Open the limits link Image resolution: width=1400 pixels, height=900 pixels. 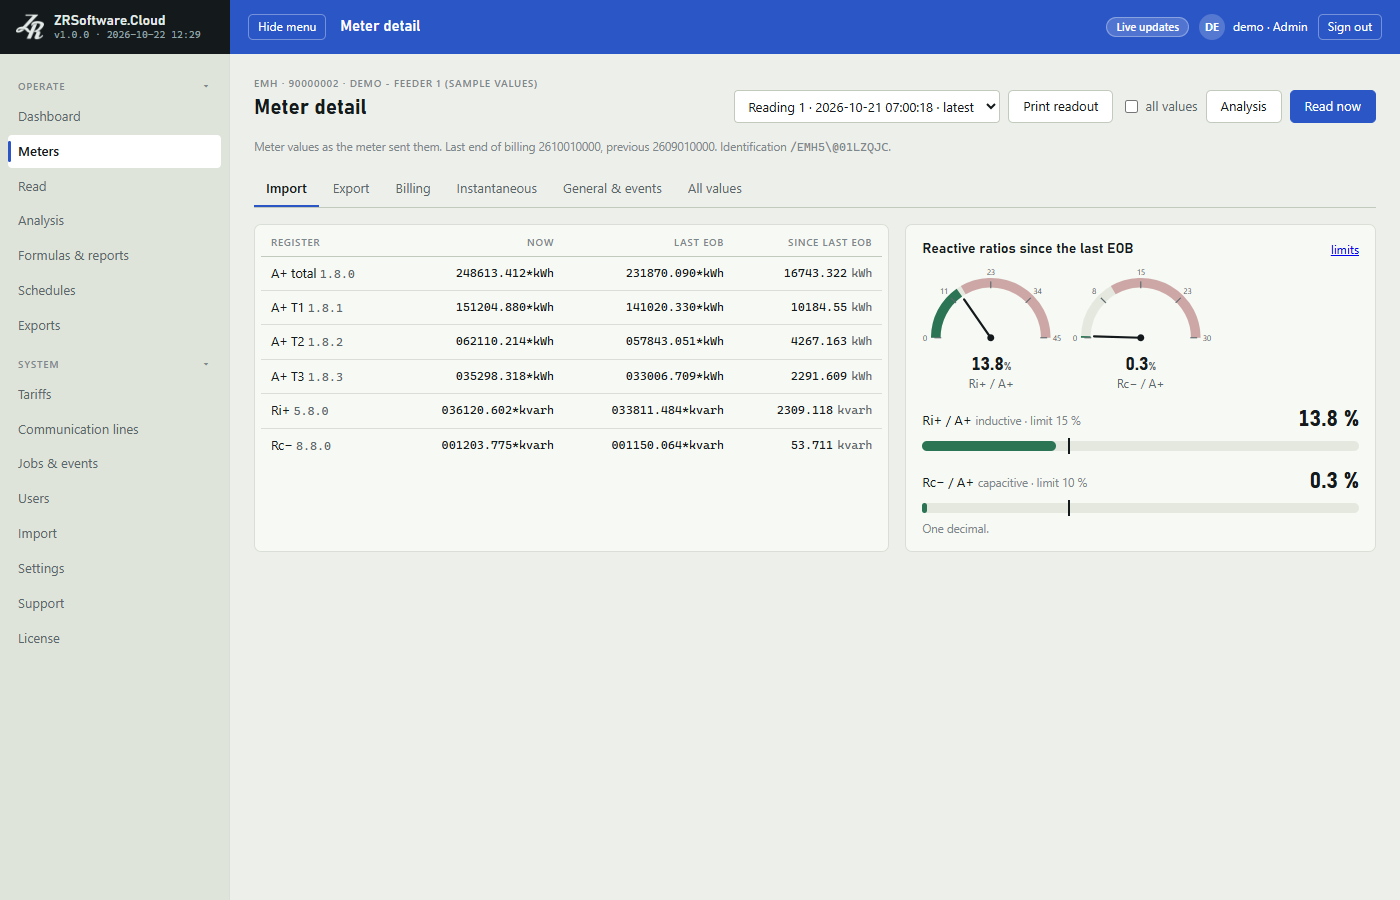click(x=1345, y=250)
